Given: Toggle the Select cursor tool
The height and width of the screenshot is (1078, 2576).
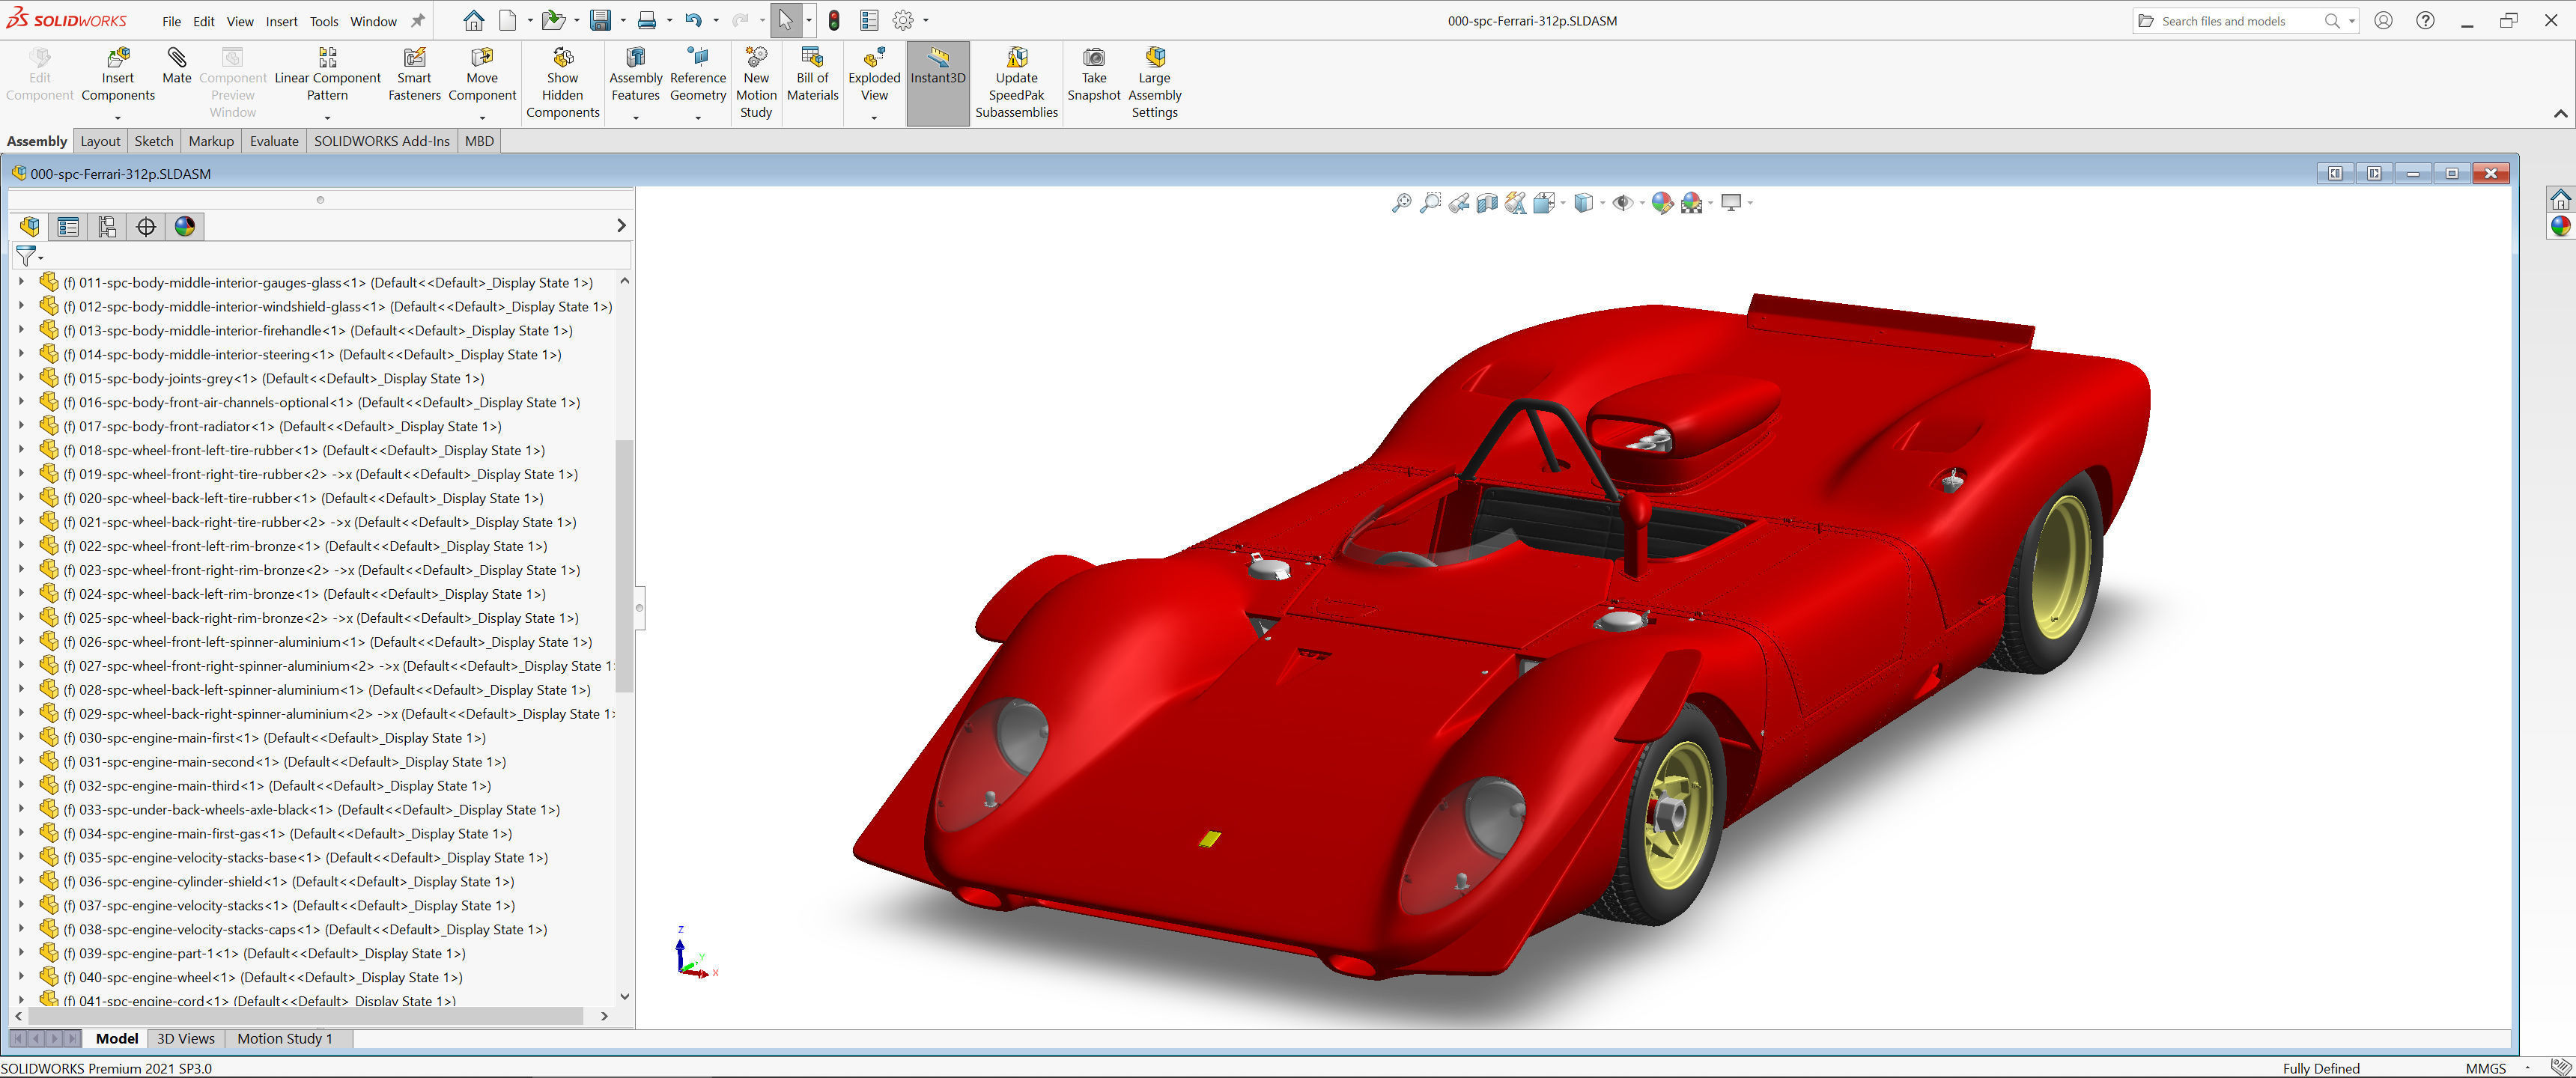Looking at the screenshot, I should [786, 20].
